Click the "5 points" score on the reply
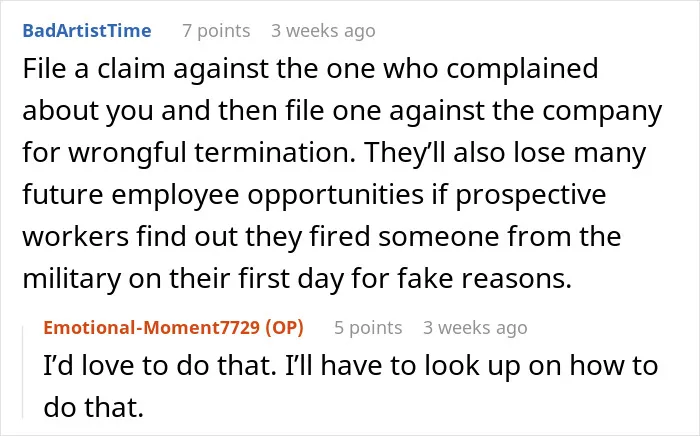The image size is (700, 436). coord(368,328)
